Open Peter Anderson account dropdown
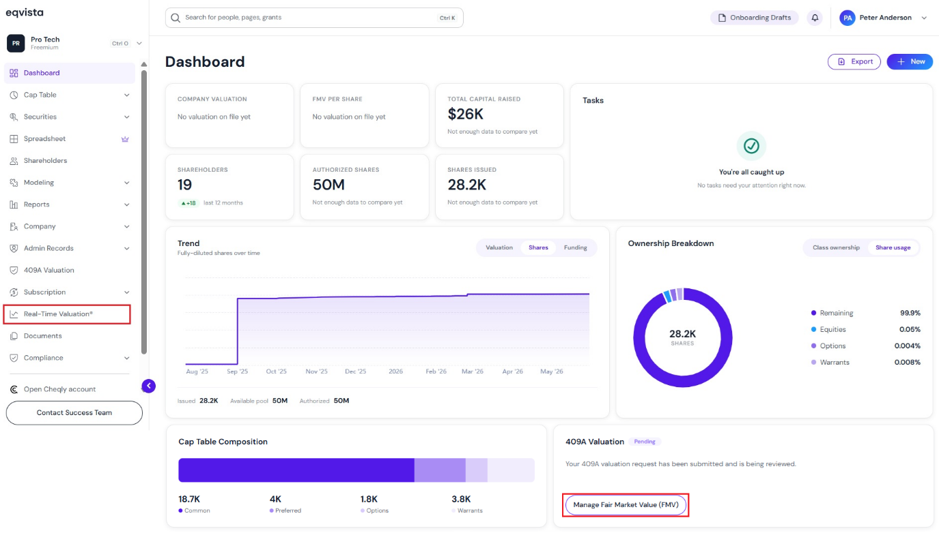The image size is (939, 533). [x=924, y=18]
